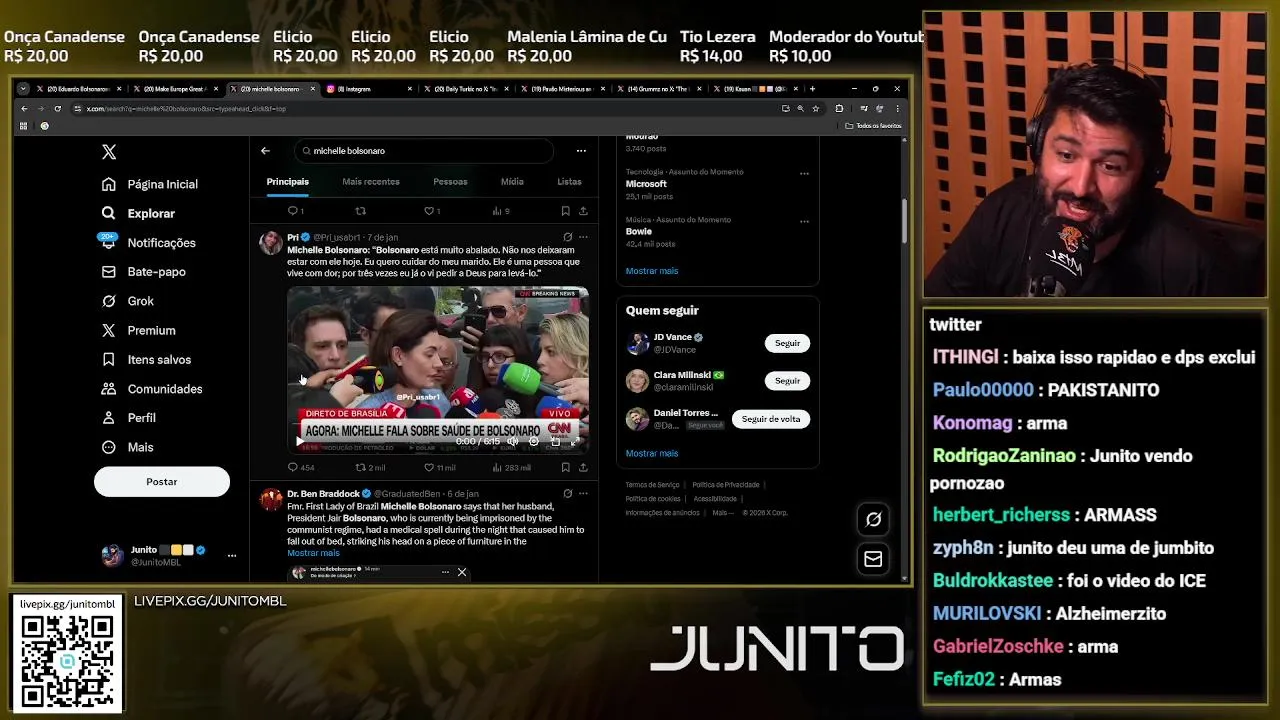This screenshot has width=1280, height=720.
Task: Click Mostrar mais on Braddock's post
Action: point(313,553)
